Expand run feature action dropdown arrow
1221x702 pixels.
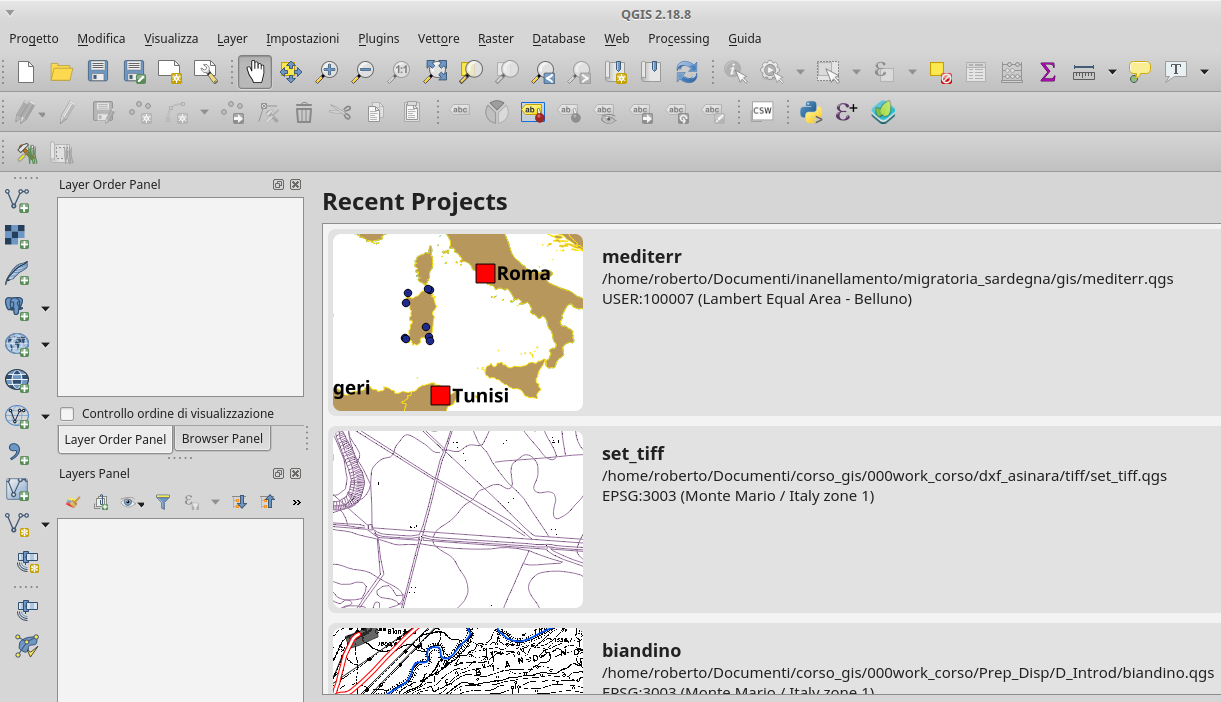800,71
